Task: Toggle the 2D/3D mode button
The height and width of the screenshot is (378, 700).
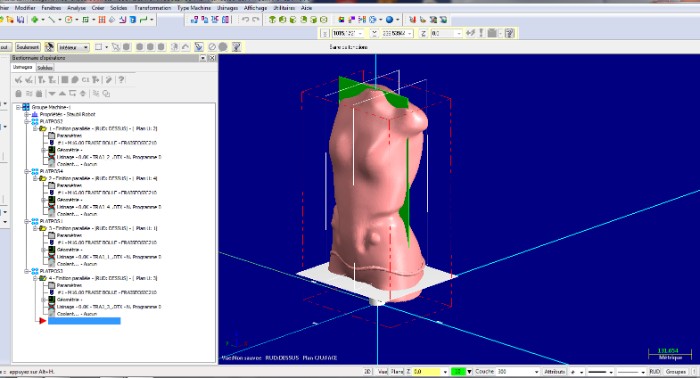Action: coord(367,372)
